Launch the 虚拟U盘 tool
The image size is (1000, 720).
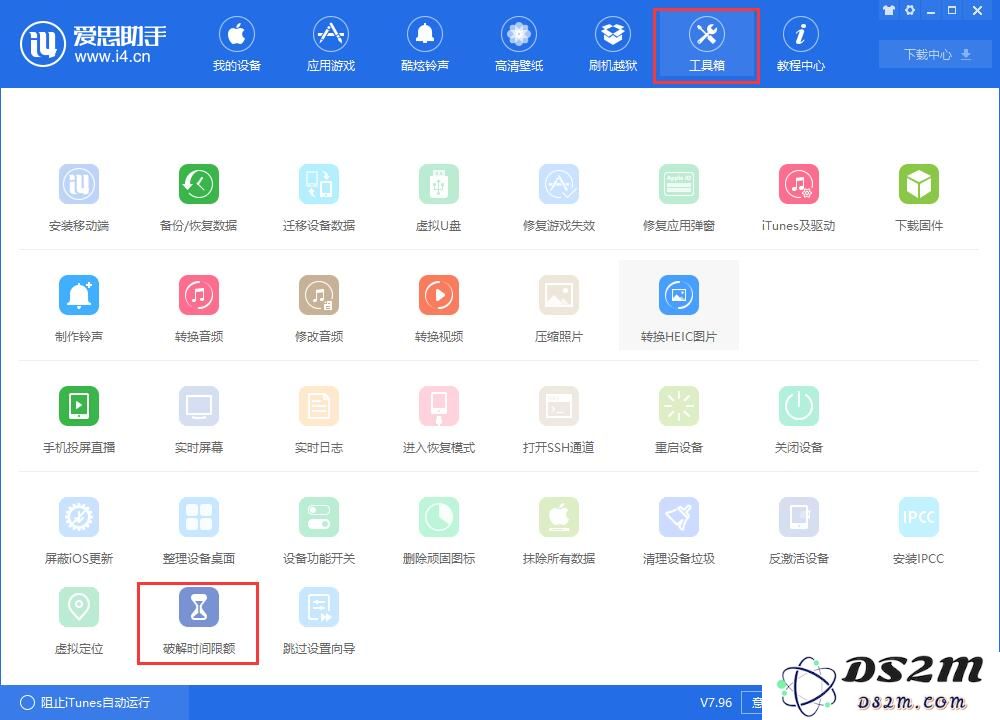pyautogui.click(x=438, y=198)
